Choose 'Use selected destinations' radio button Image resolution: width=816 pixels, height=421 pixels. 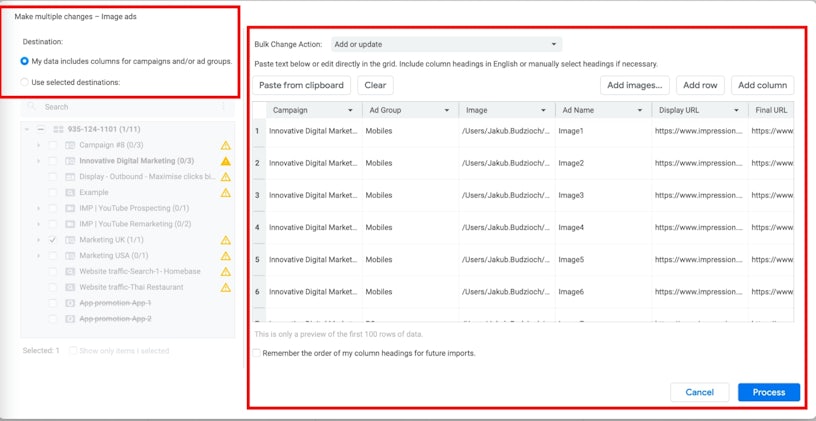25,82
